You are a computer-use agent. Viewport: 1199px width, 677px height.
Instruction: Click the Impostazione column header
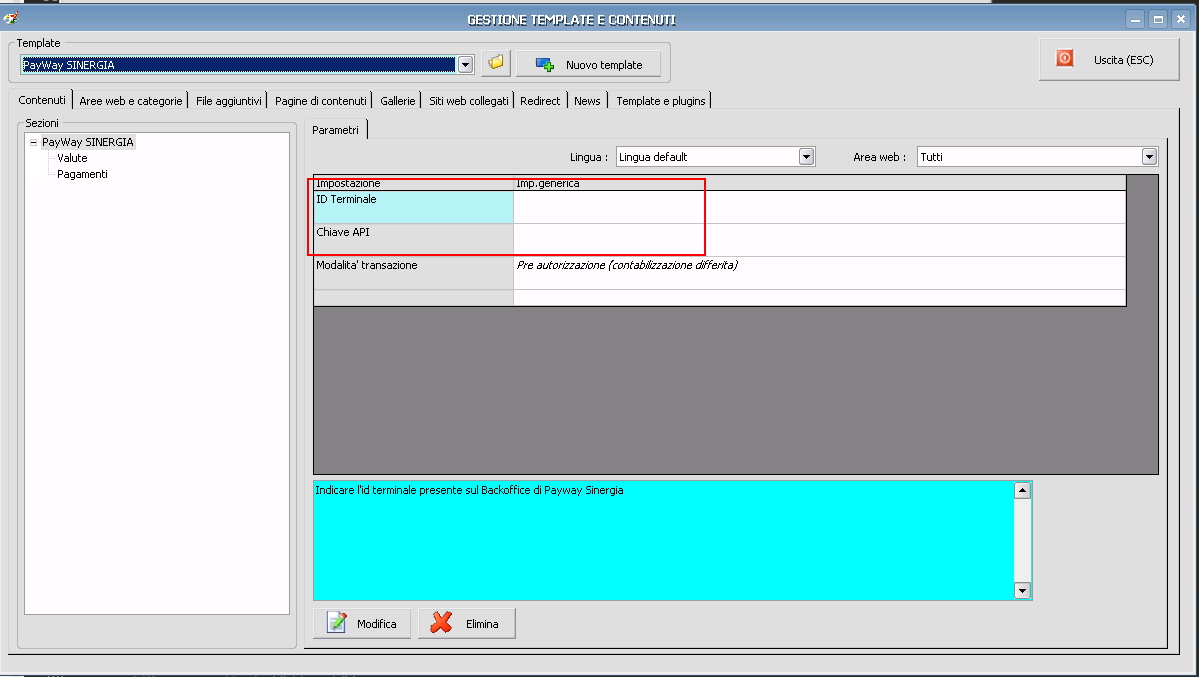click(x=414, y=184)
